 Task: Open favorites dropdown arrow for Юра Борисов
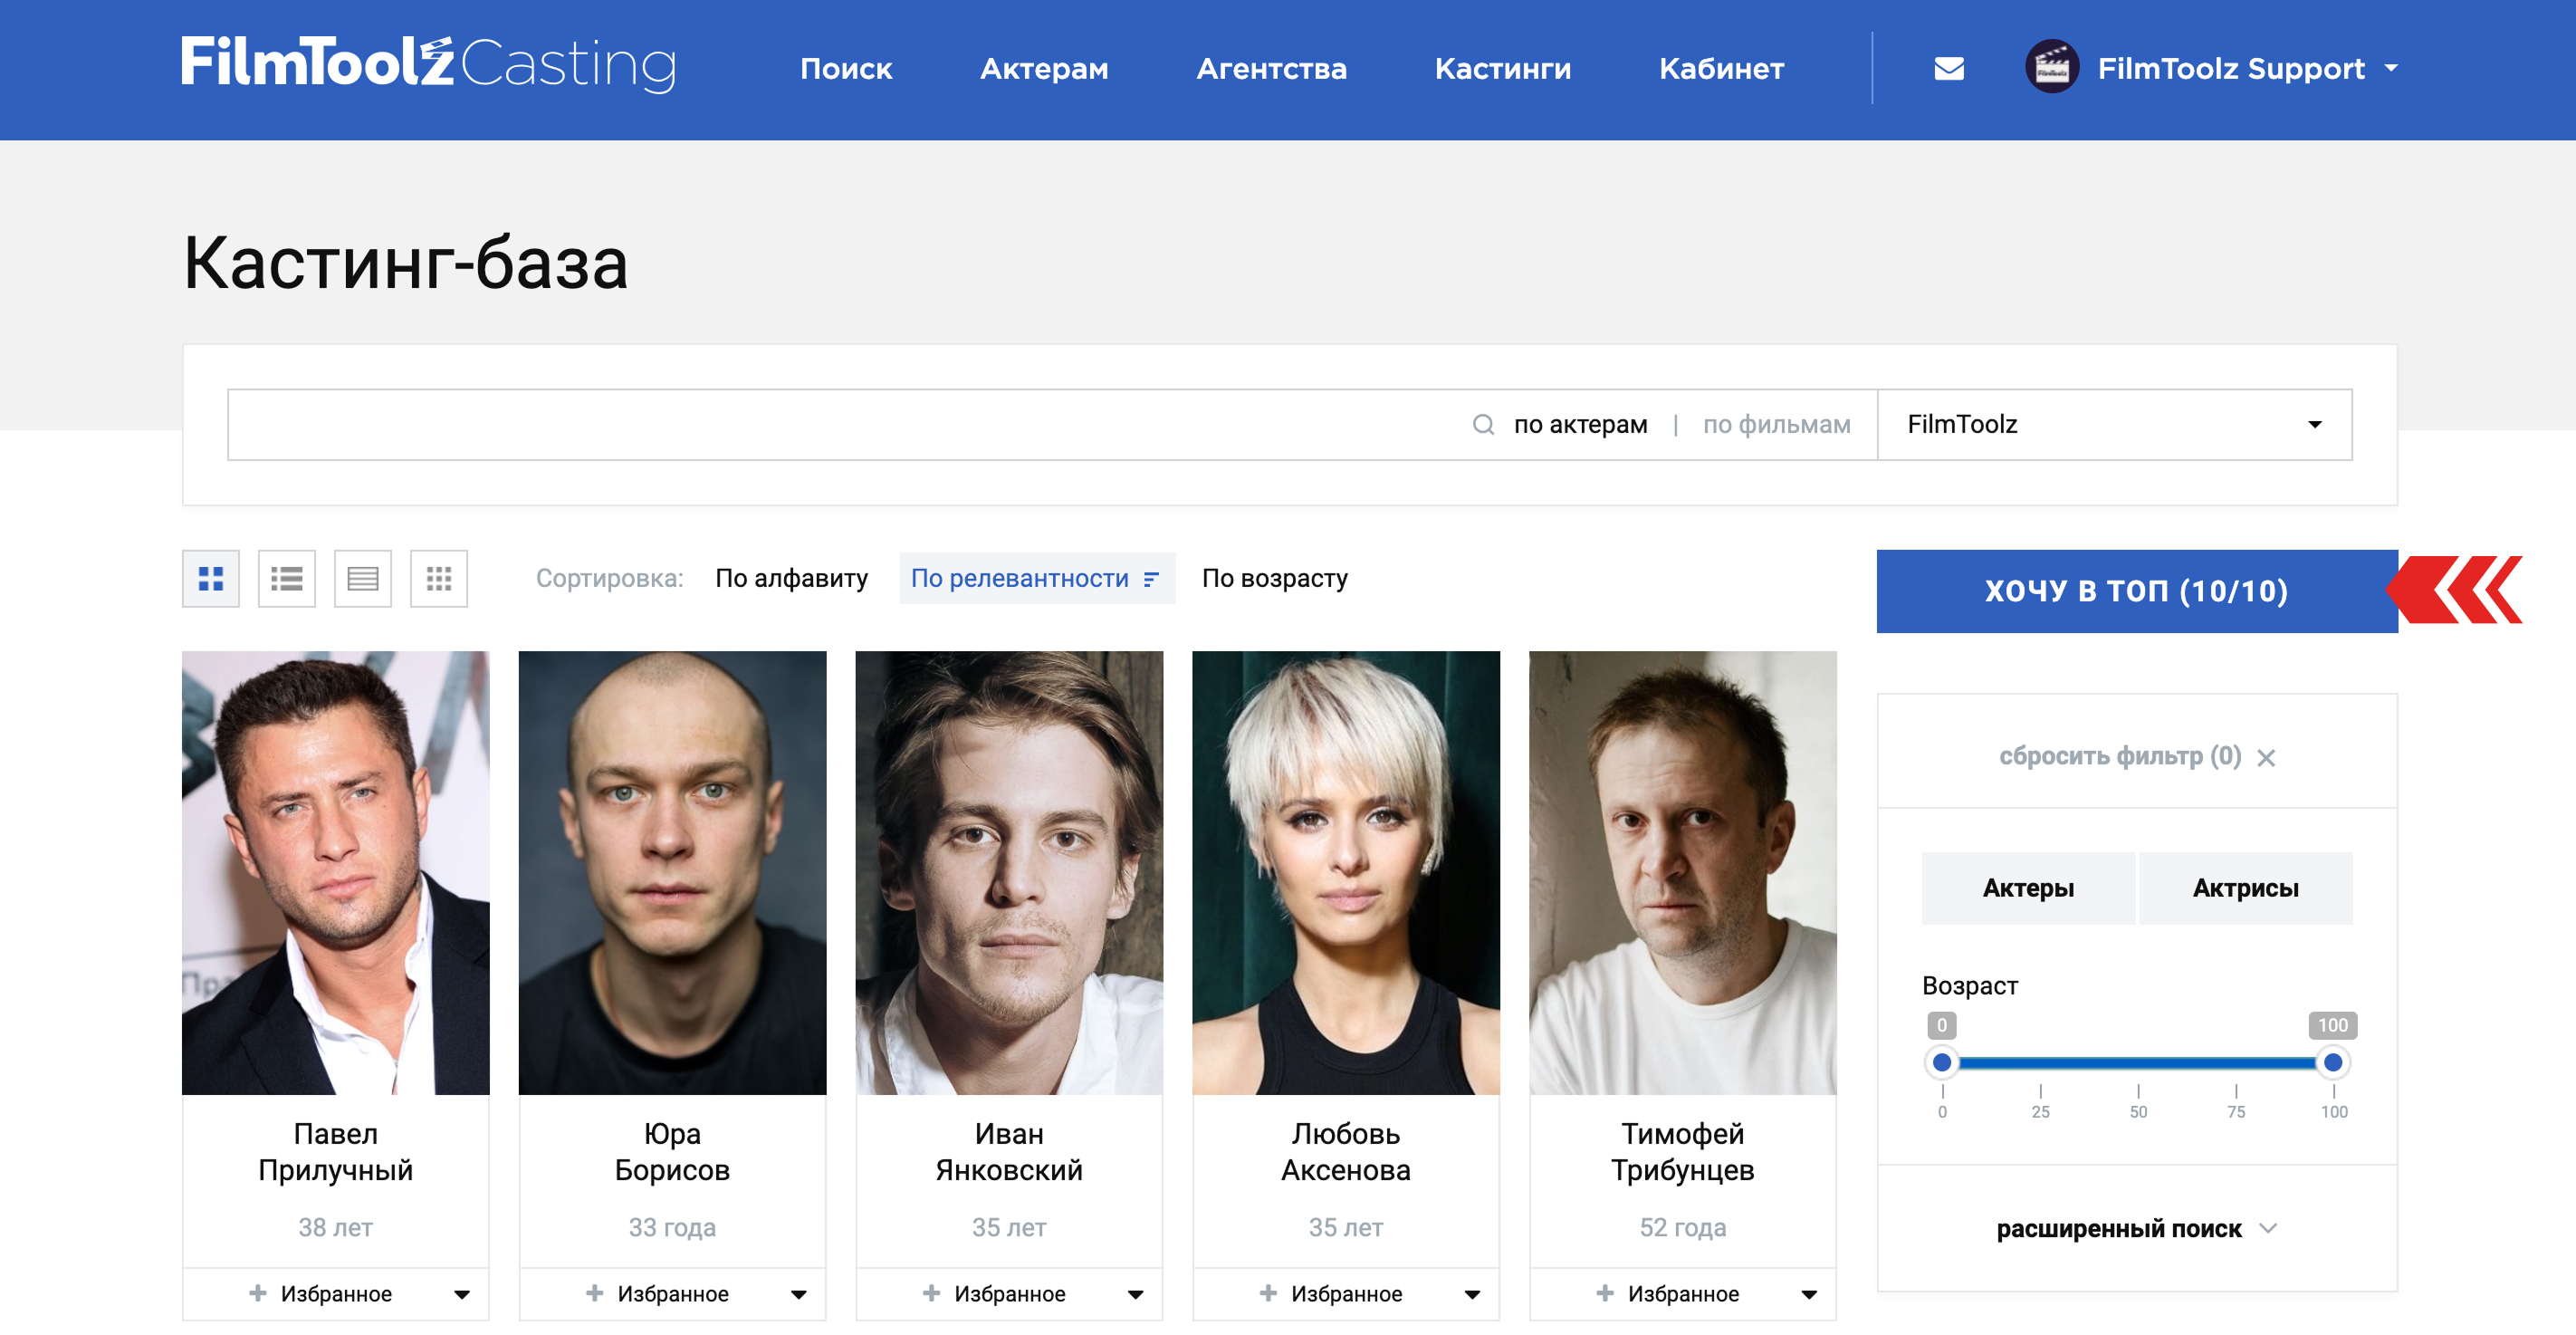(798, 1294)
